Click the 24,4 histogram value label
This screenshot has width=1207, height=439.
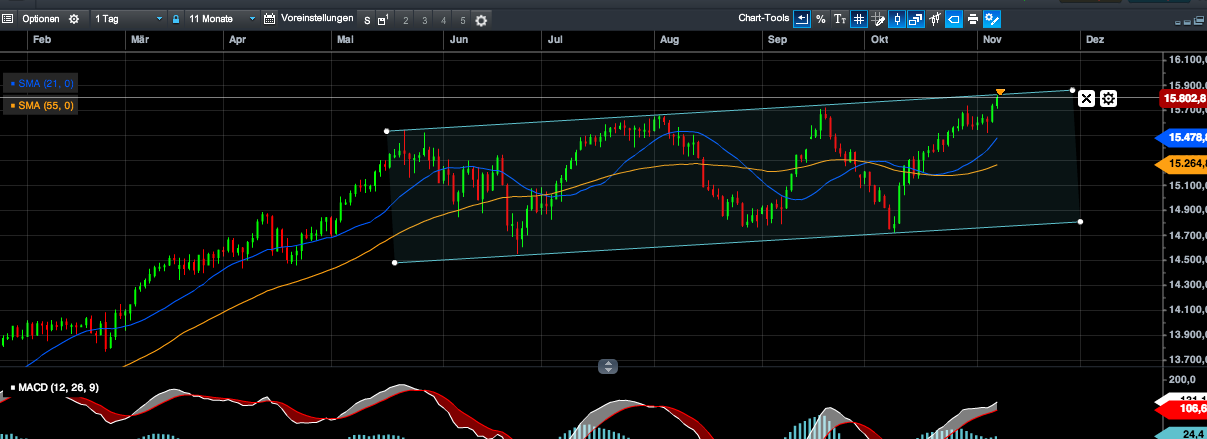point(1182,433)
